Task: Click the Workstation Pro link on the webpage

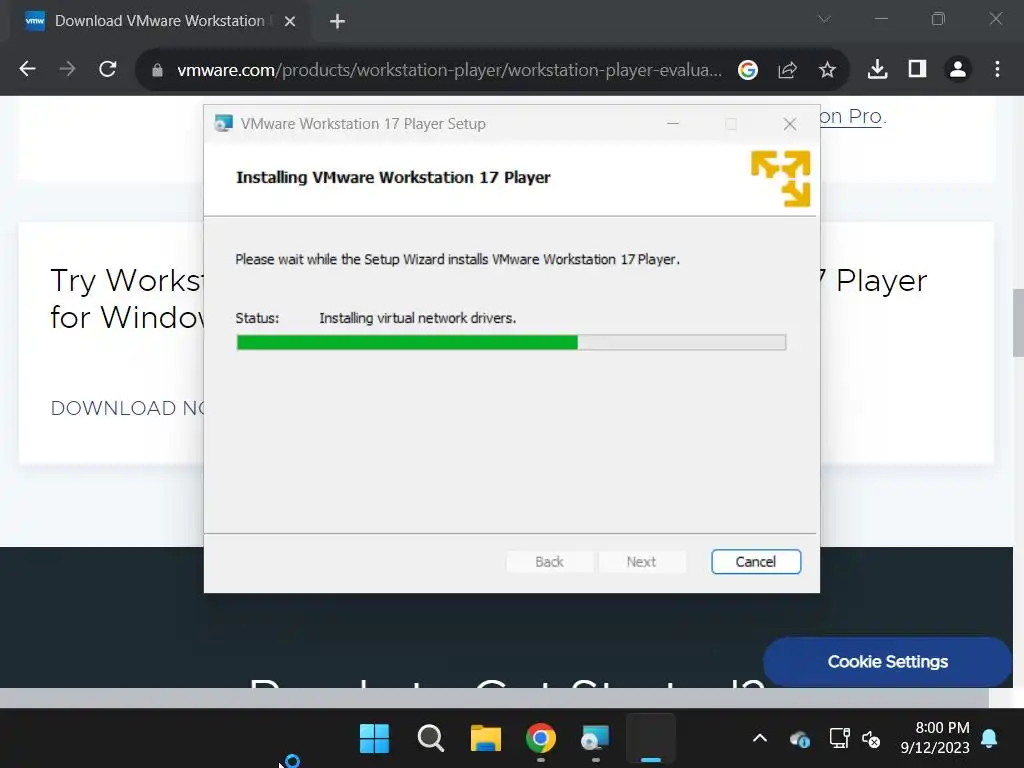Action: tap(851, 116)
